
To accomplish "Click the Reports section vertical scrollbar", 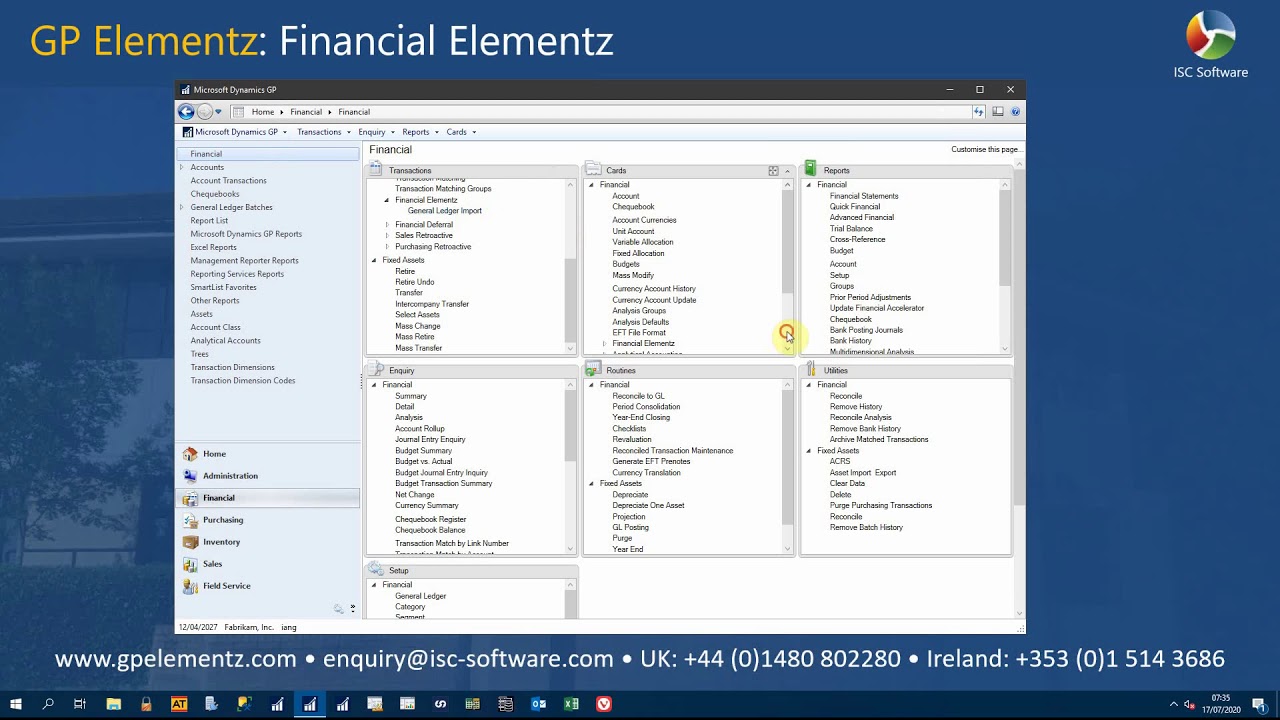I will point(1005,266).
